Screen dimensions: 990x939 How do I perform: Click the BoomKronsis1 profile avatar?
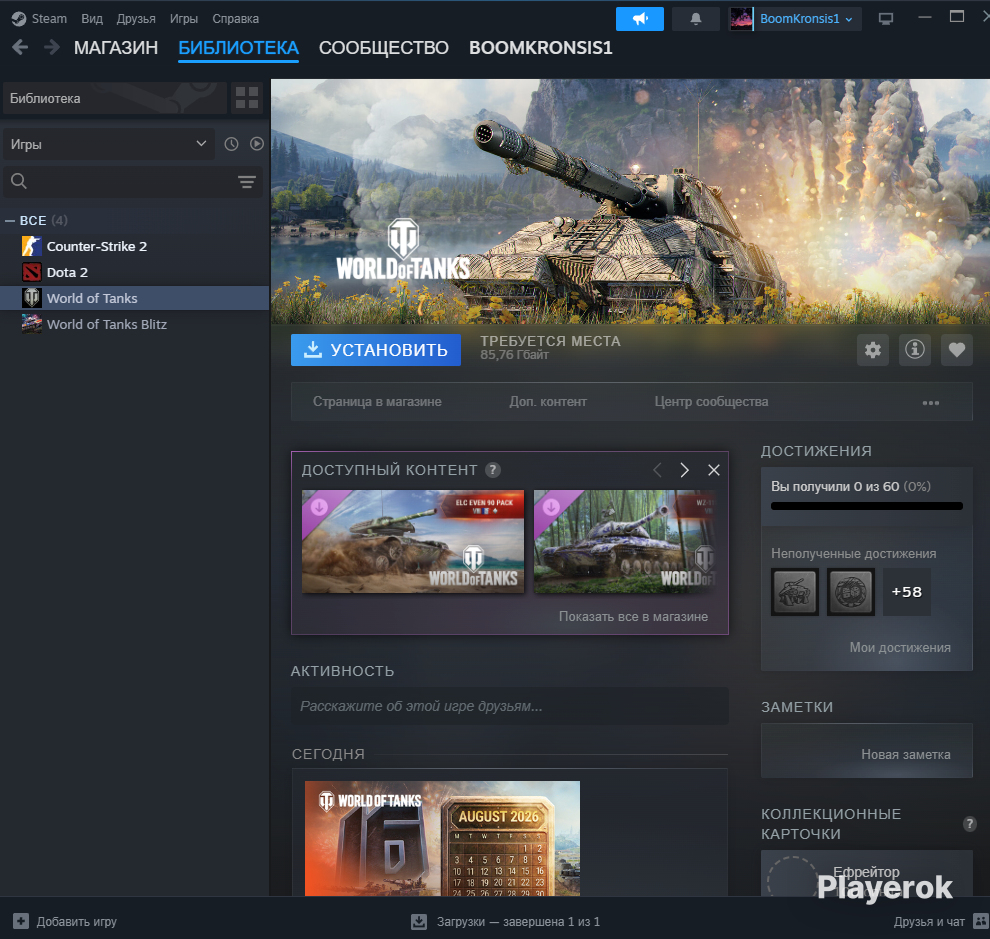click(741, 19)
